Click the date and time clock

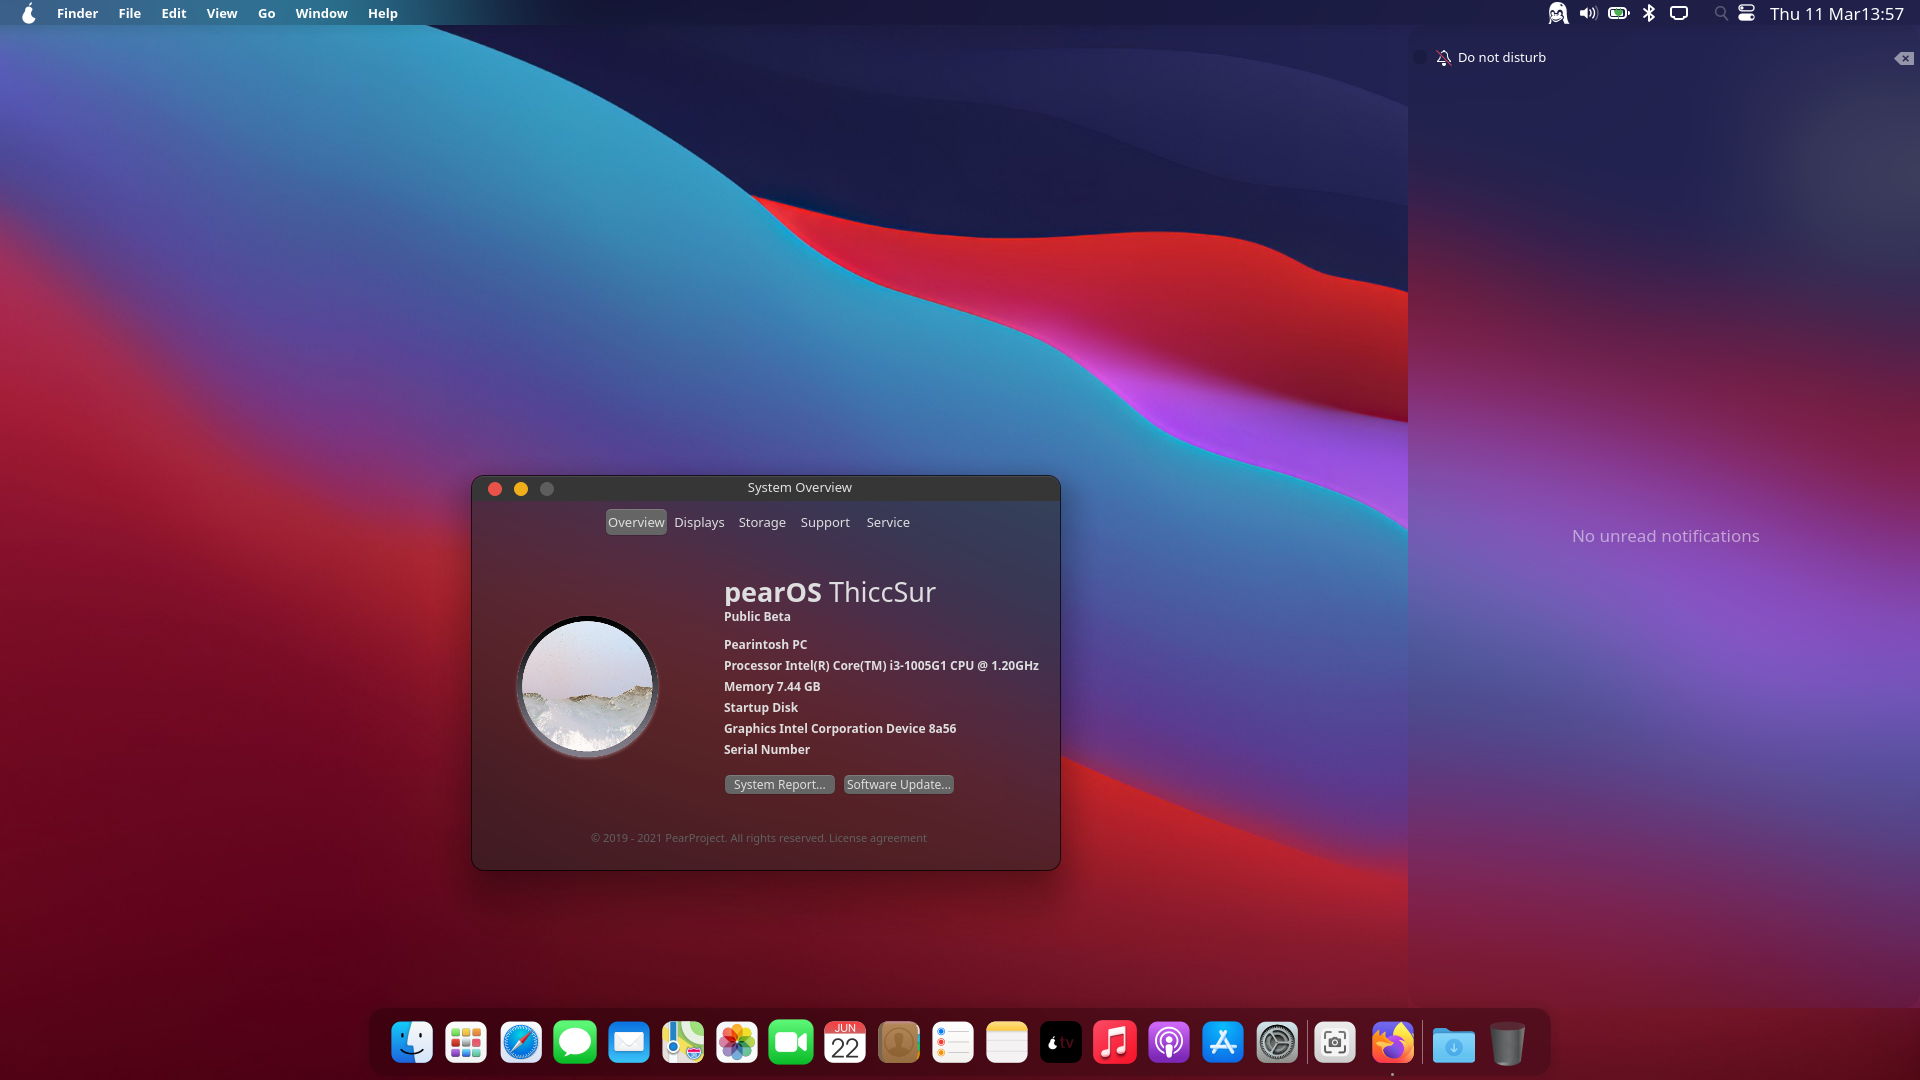pos(1836,13)
